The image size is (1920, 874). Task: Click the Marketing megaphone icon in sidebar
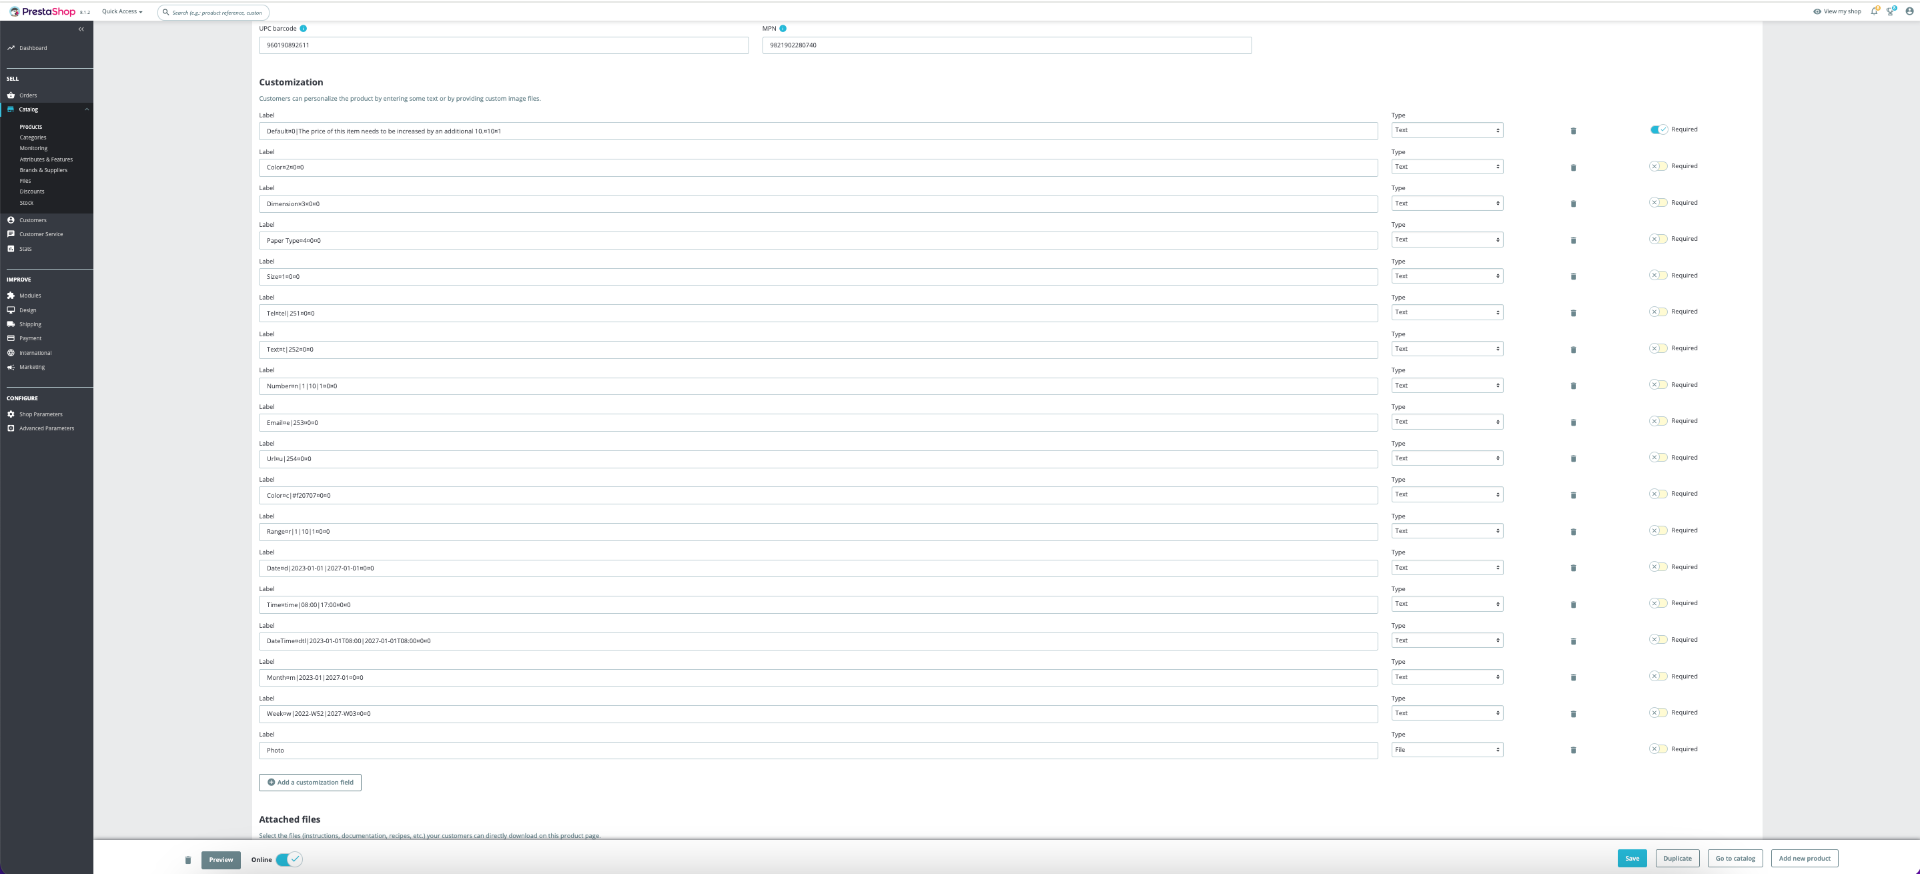click(x=11, y=367)
